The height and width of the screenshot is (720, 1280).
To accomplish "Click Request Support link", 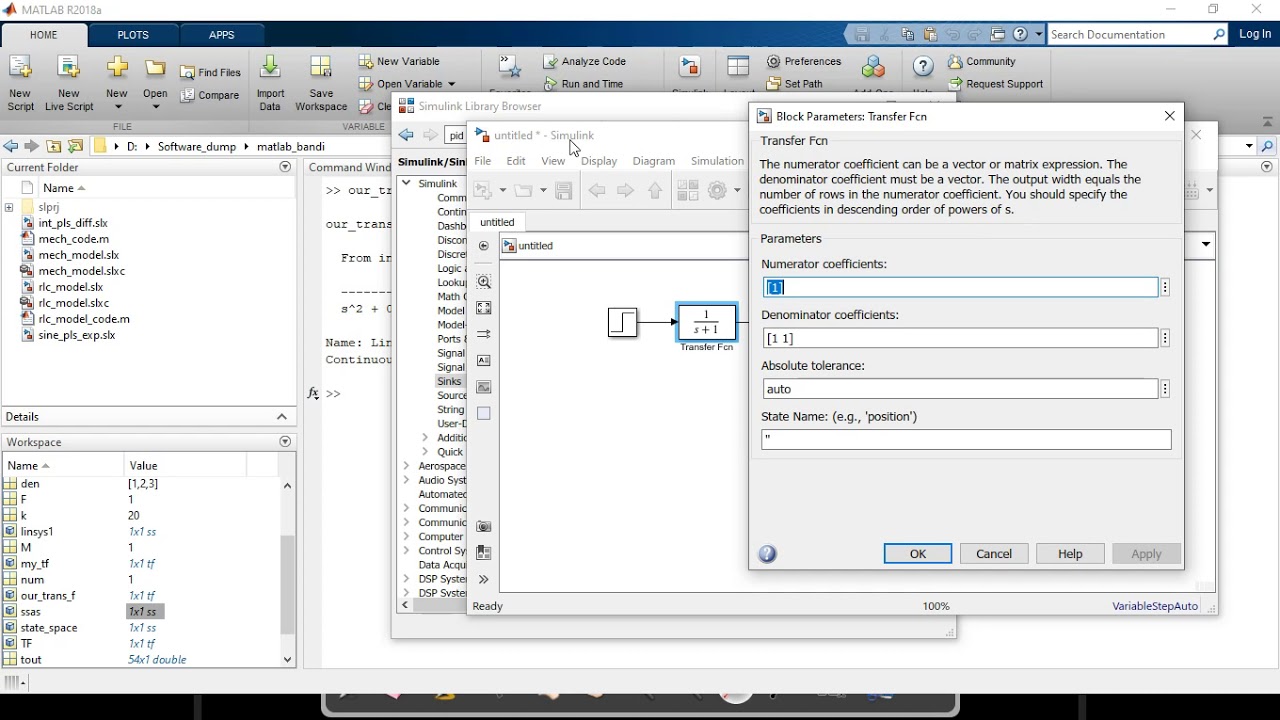I will click(x=996, y=84).
